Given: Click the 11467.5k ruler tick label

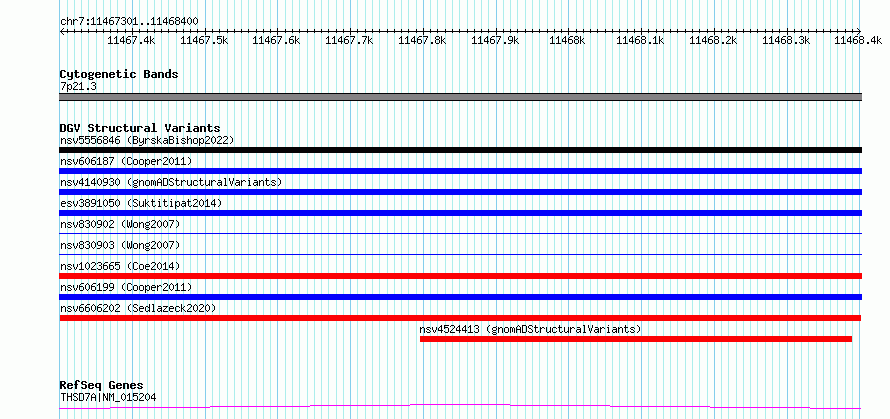Looking at the screenshot, I should pyautogui.click(x=204, y=40).
